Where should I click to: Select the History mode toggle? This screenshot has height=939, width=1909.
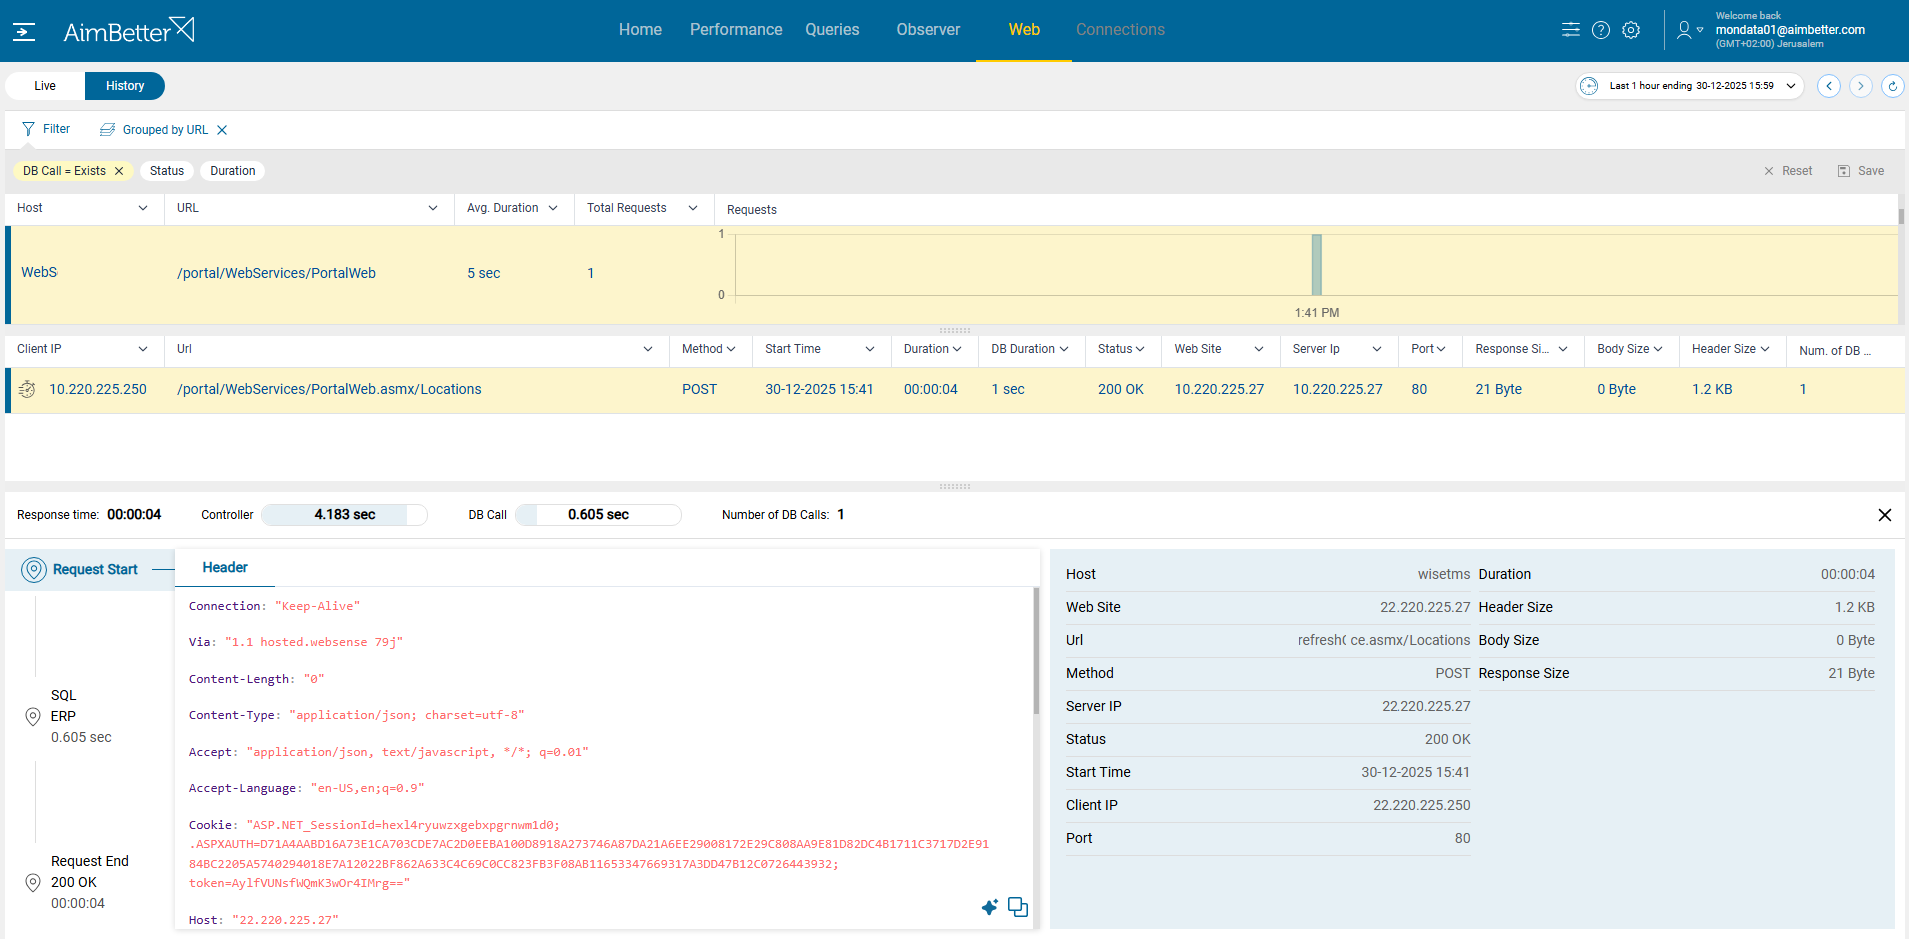tap(125, 86)
